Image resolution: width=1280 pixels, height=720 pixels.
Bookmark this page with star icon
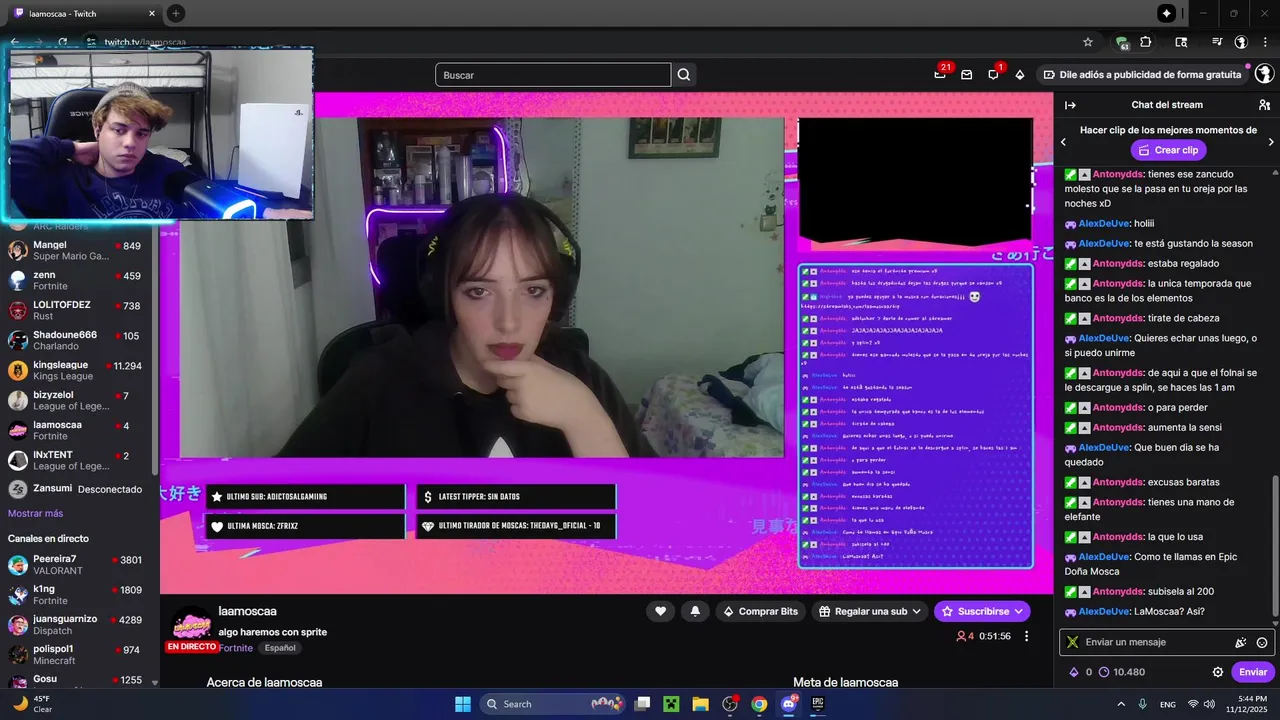pos(1088,42)
